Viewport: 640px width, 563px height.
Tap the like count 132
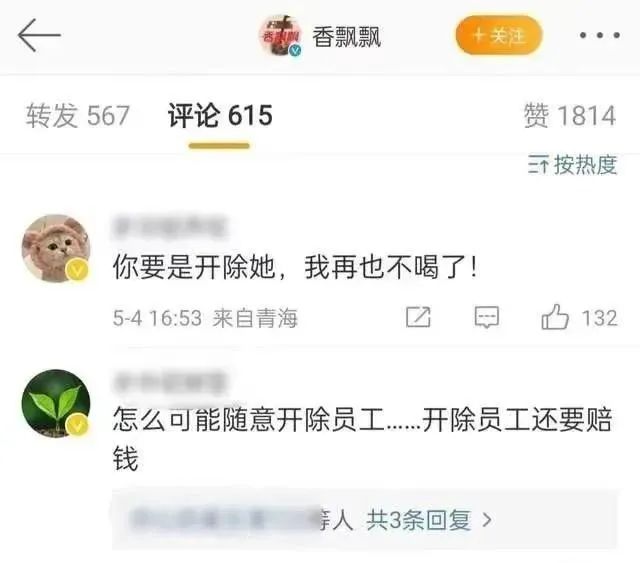tap(599, 318)
